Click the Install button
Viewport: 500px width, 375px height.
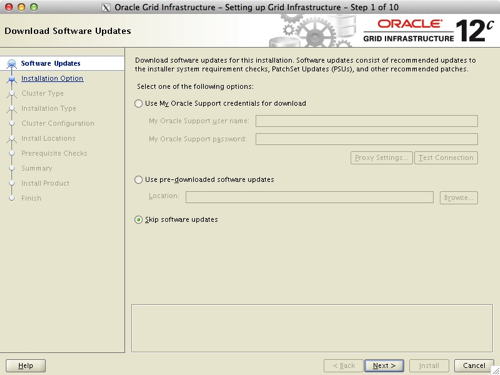pyautogui.click(x=429, y=366)
